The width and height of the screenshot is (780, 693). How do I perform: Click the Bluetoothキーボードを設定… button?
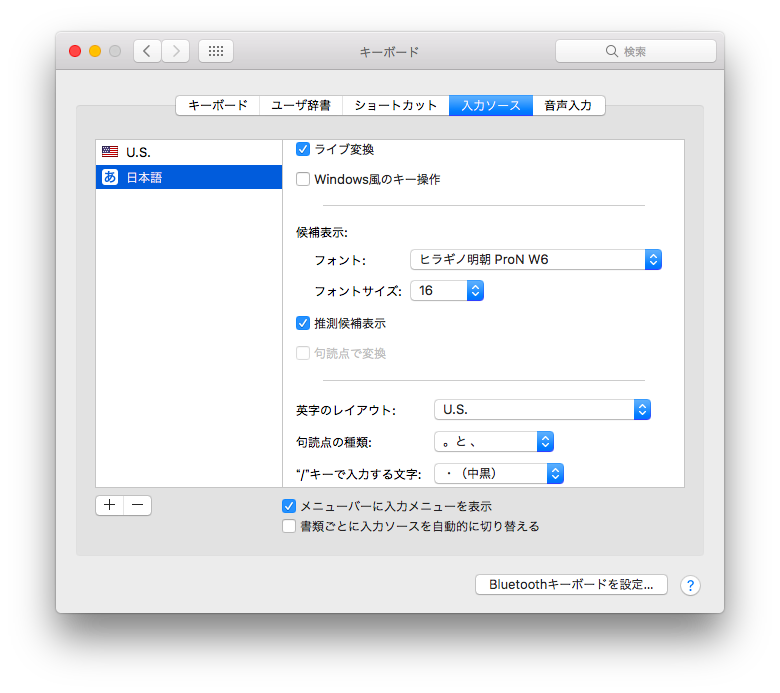(x=571, y=585)
